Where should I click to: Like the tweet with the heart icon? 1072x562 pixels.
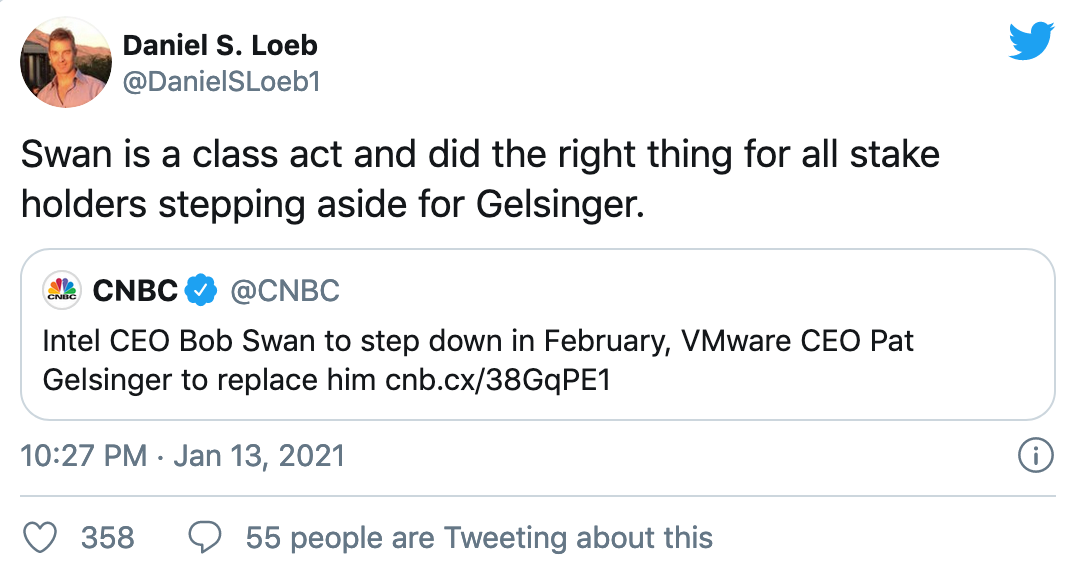[x=40, y=537]
